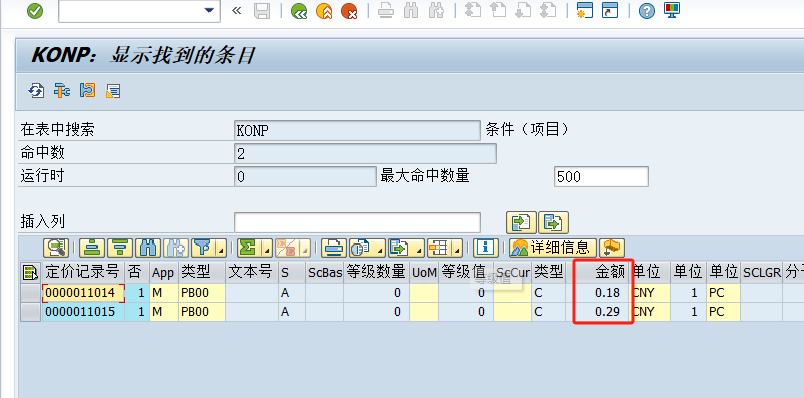Click the refresh arrows icon under the title
The width and height of the screenshot is (804, 398).
click(x=36, y=91)
